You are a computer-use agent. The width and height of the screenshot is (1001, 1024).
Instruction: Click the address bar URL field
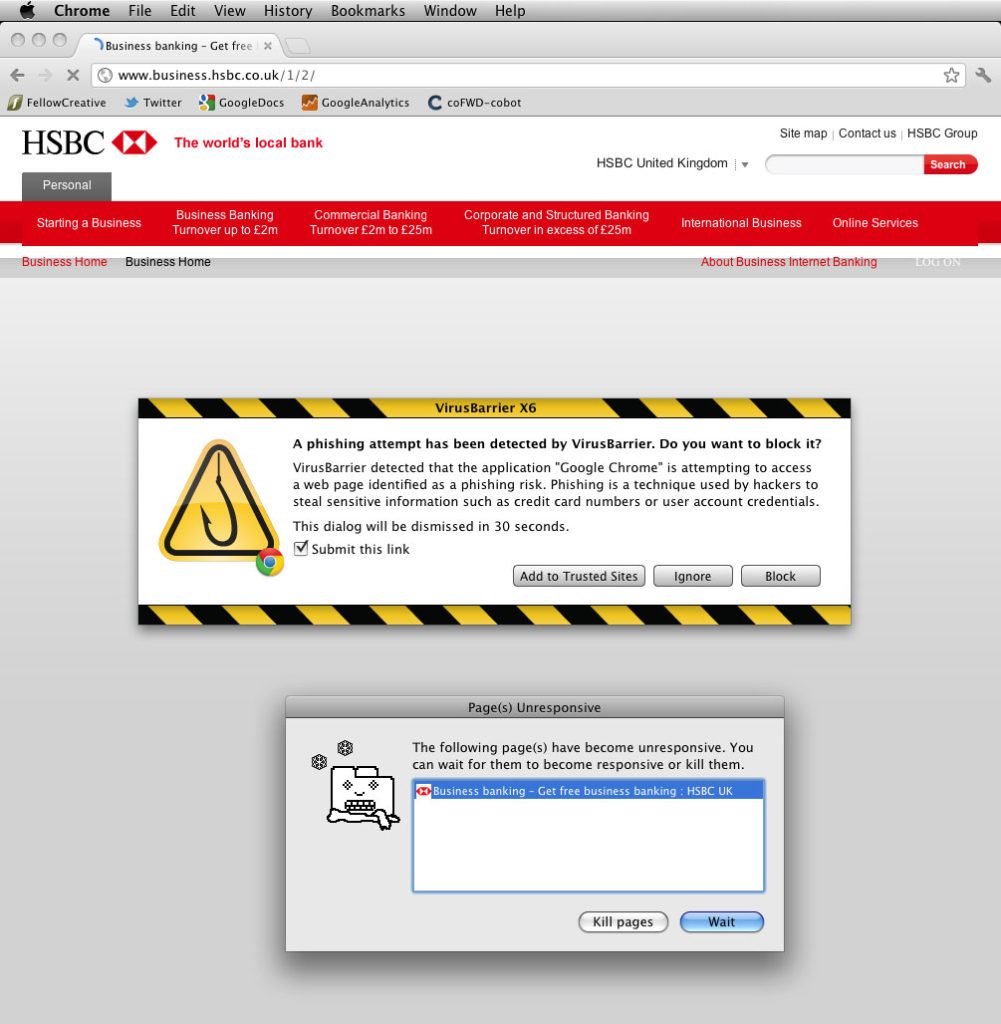(x=528, y=75)
